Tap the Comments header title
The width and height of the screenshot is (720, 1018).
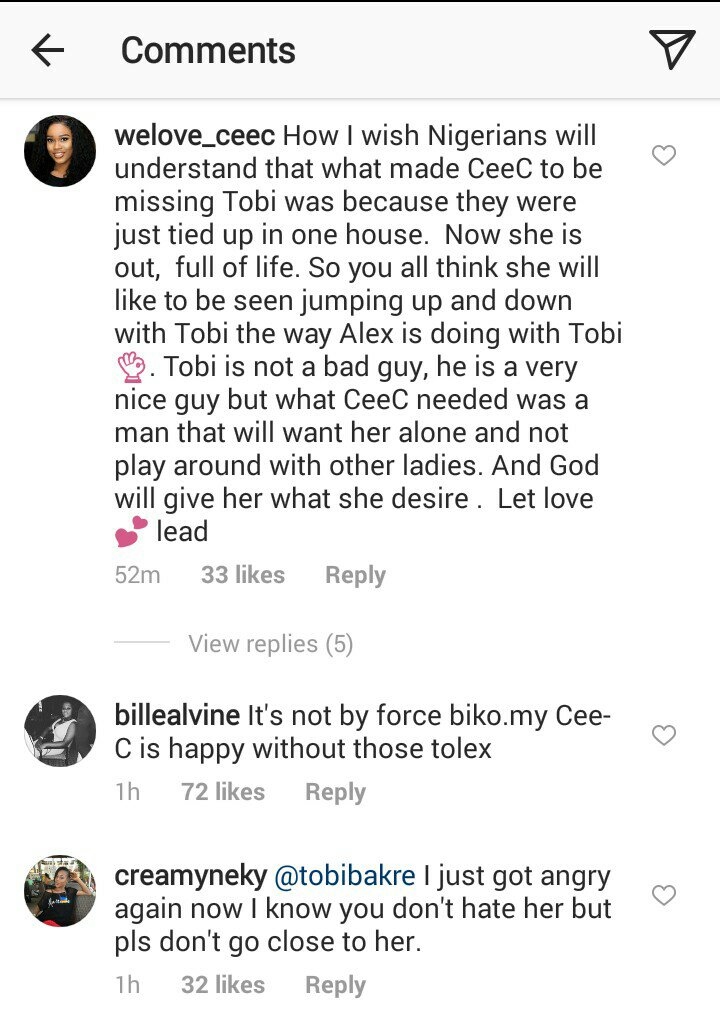tap(208, 50)
